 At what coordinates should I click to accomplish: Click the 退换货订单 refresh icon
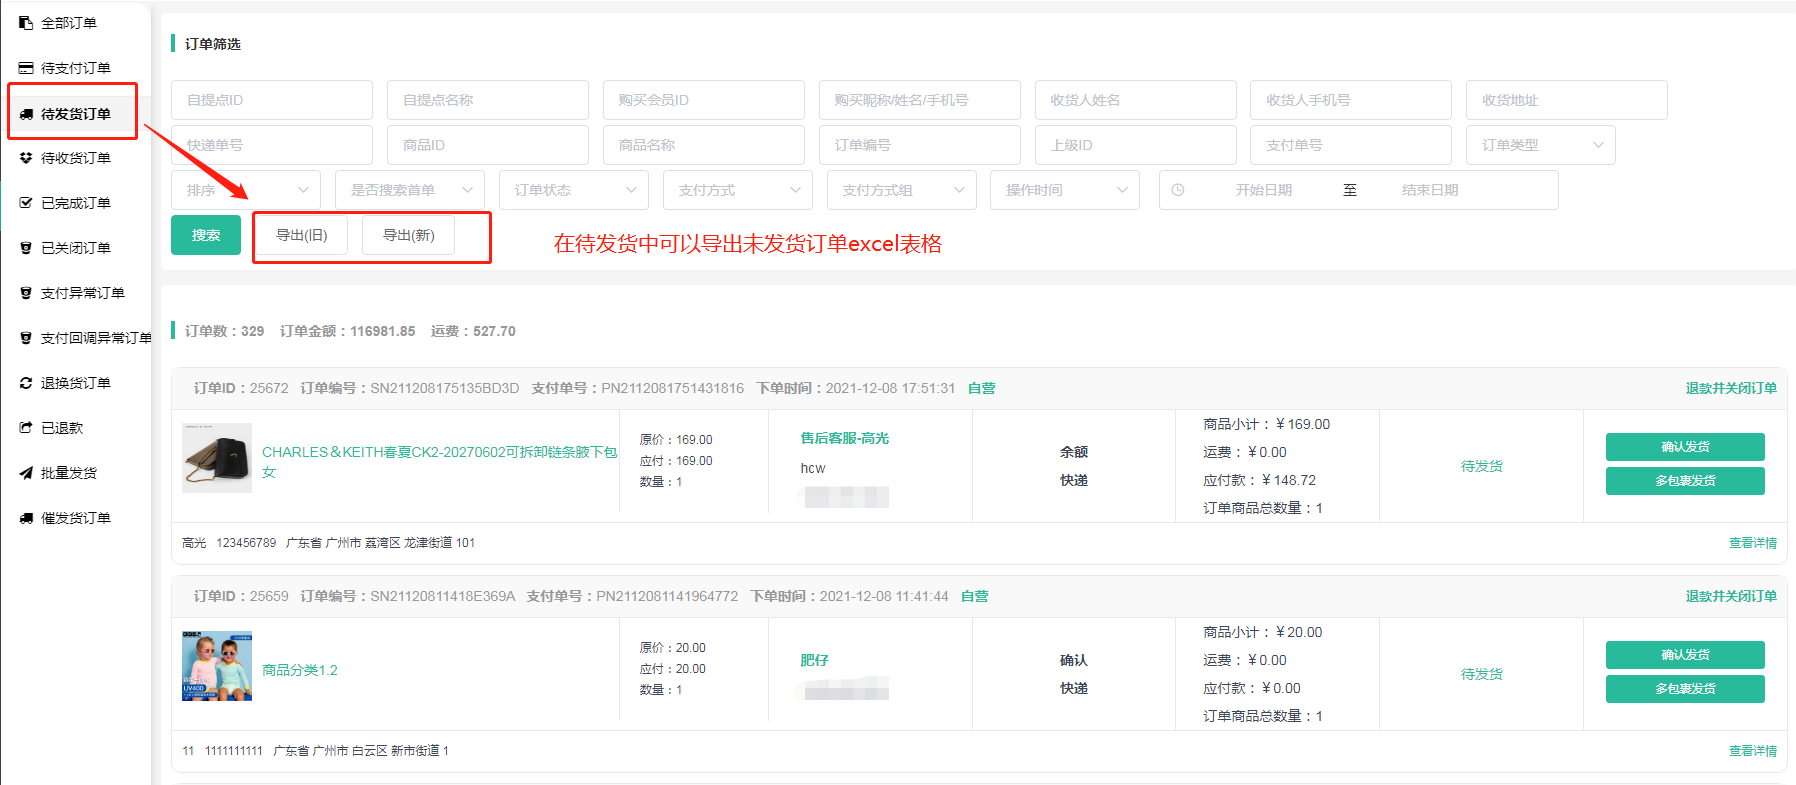click(x=26, y=383)
